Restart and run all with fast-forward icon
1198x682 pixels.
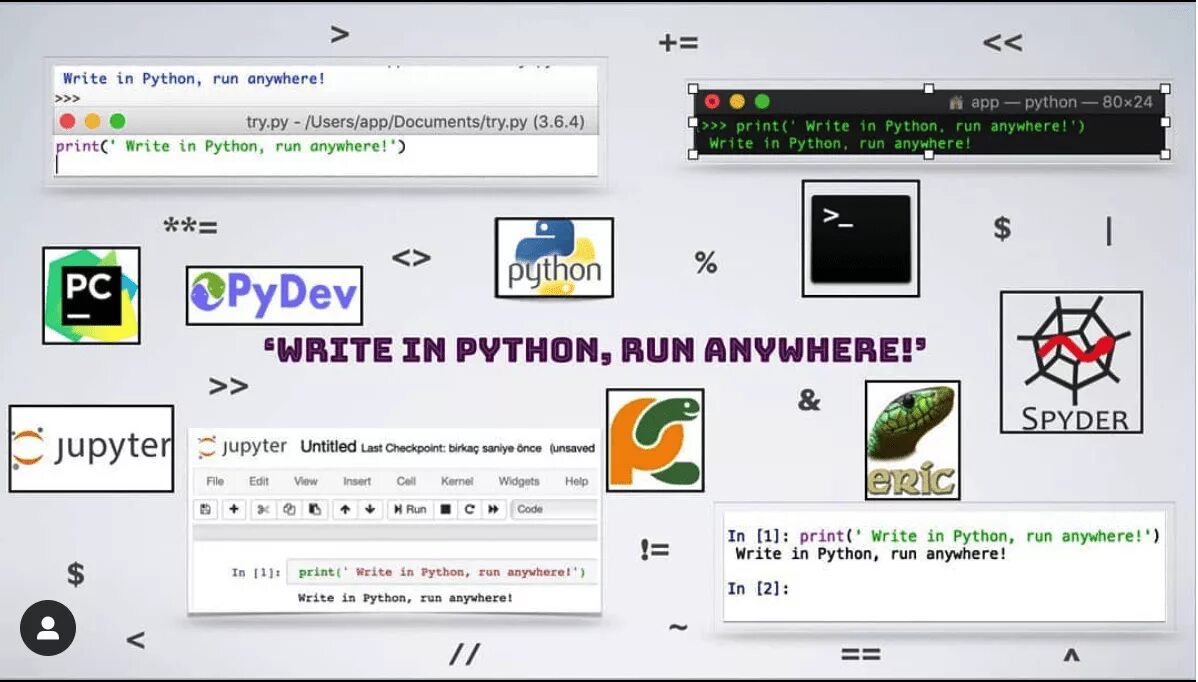click(x=494, y=509)
